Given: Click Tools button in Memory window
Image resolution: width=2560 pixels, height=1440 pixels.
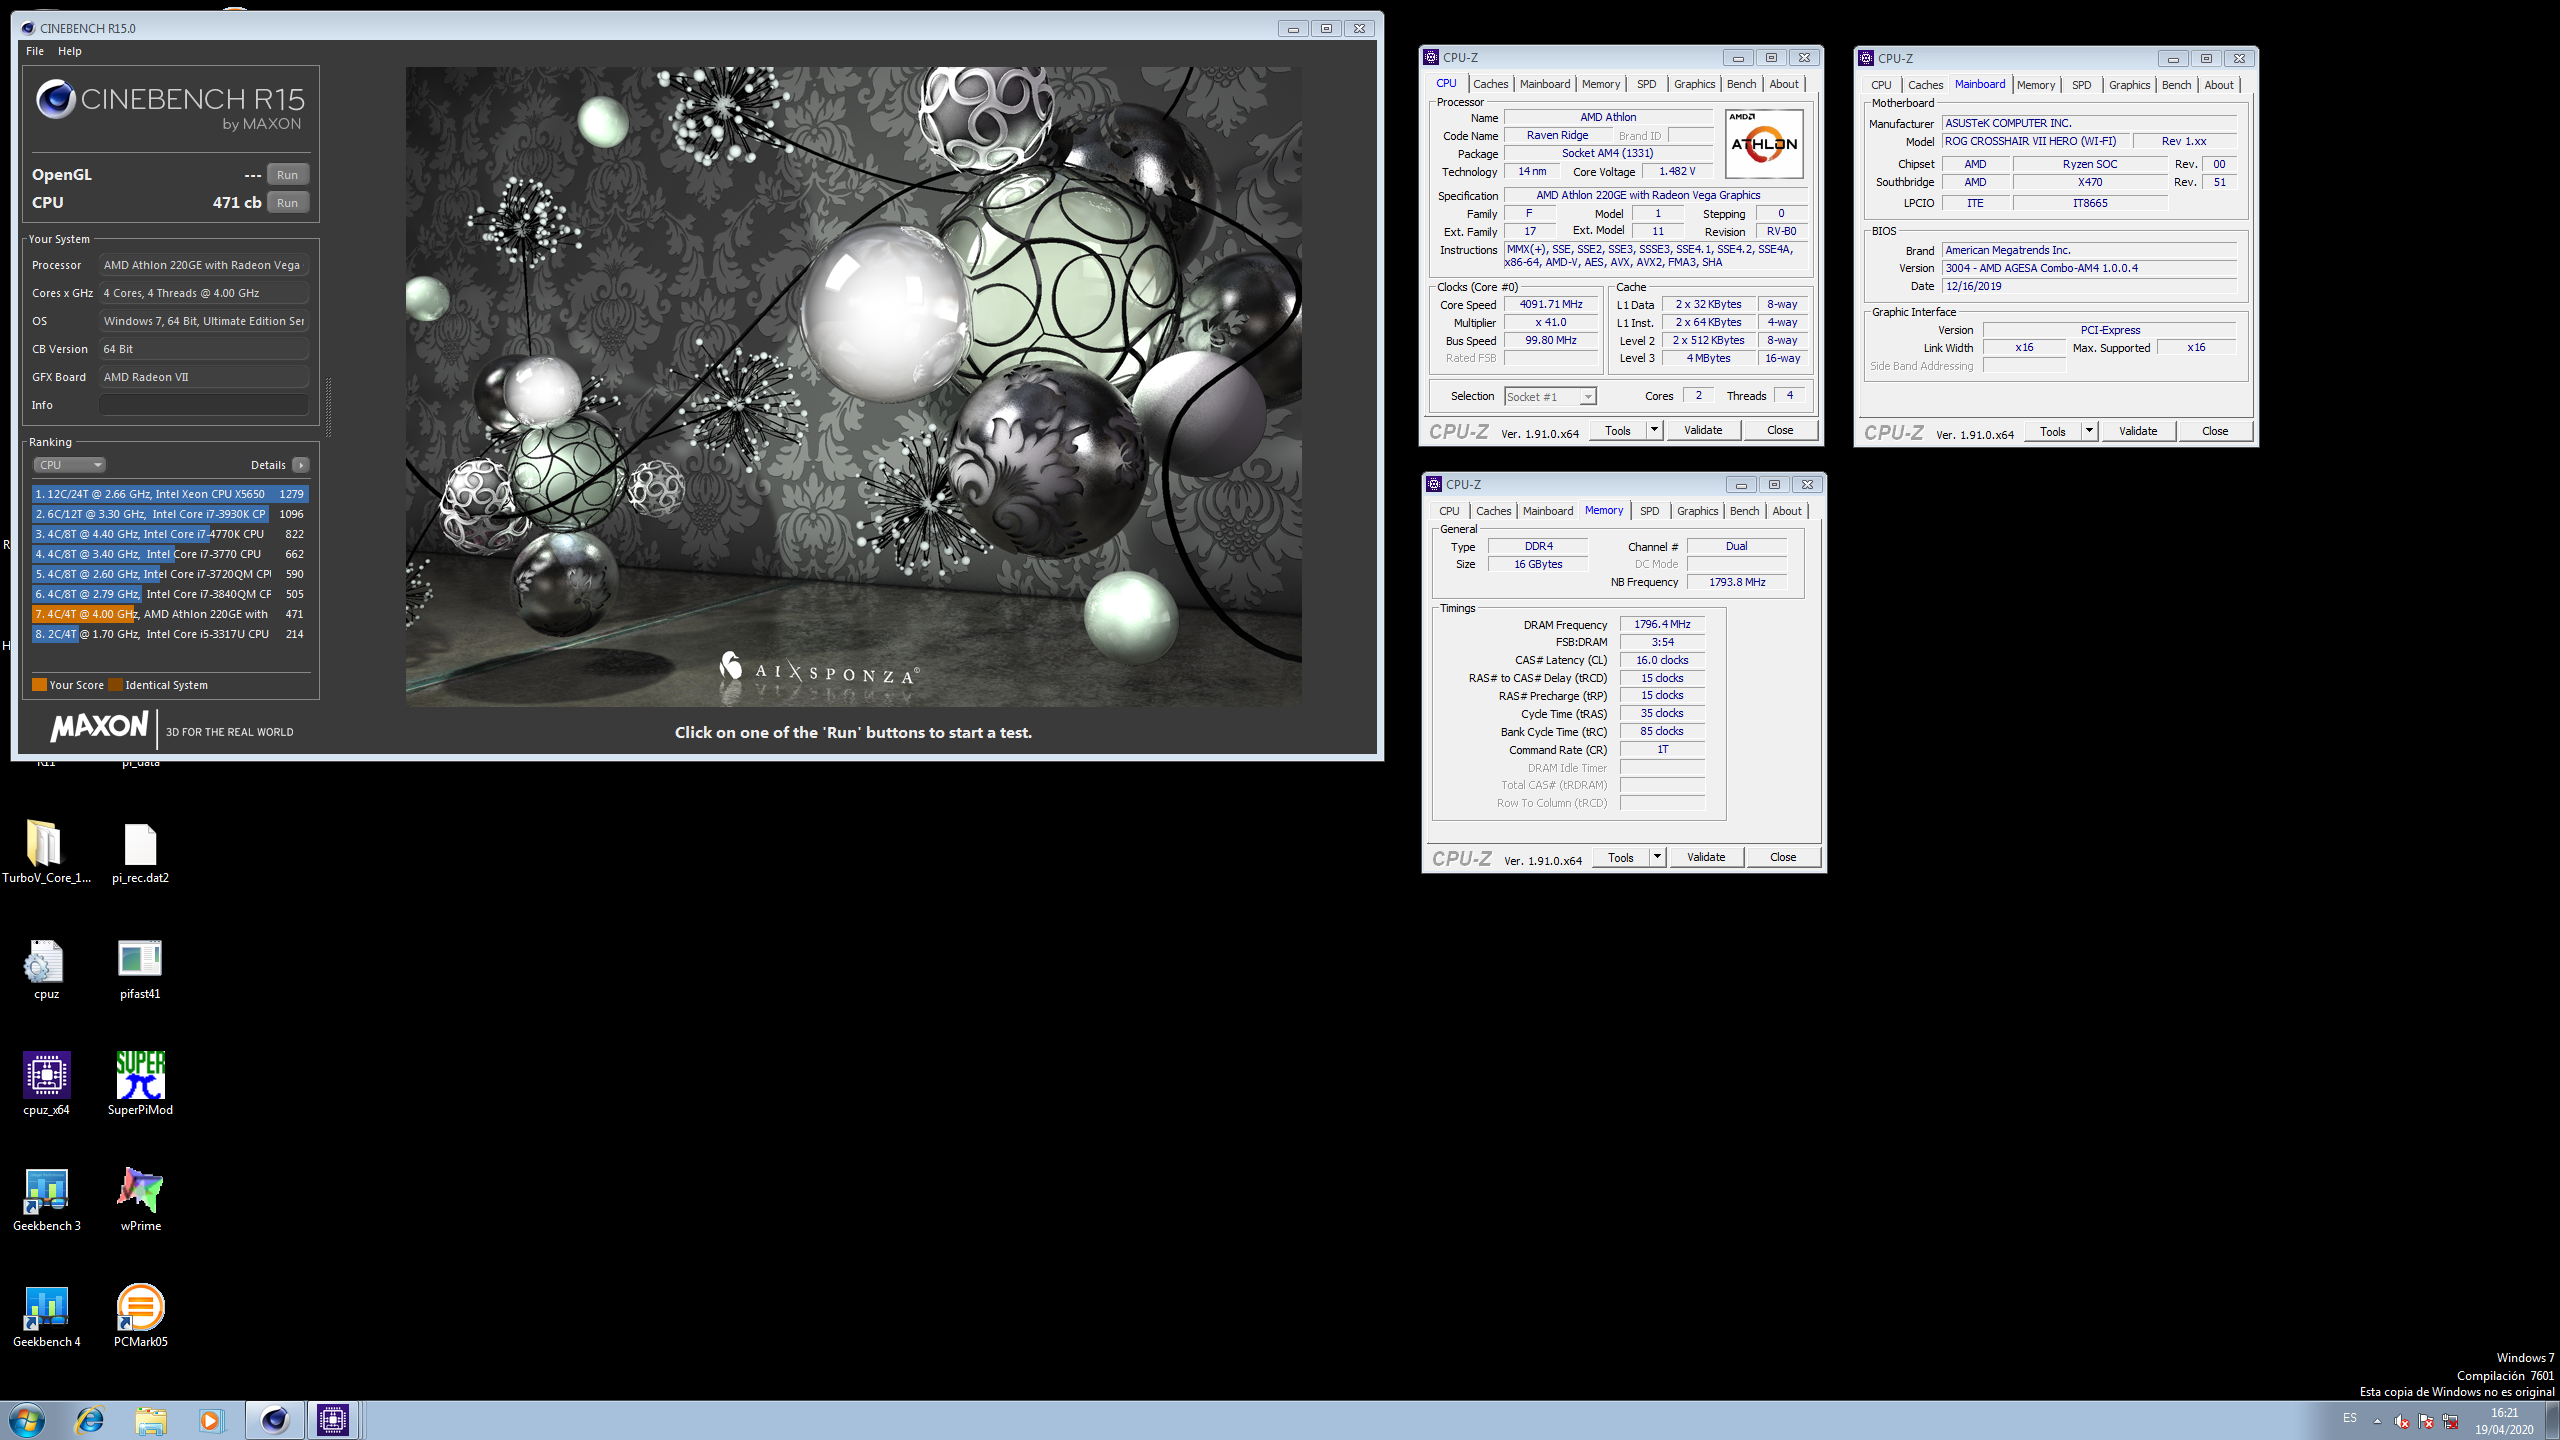Looking at the screenshot, I should click(1620, 857).
